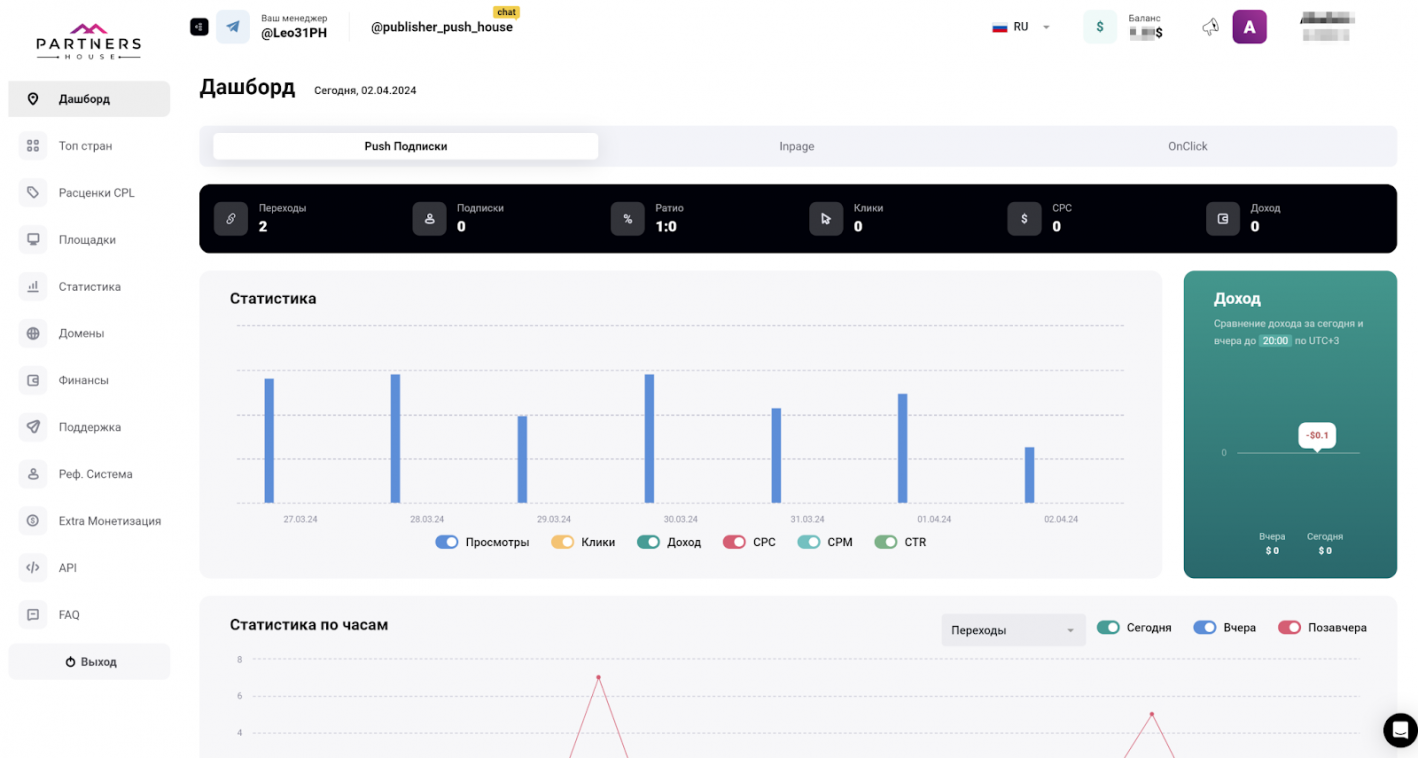
Task: Click the Площадки monitor icon
Action: [x=33, y=240]
